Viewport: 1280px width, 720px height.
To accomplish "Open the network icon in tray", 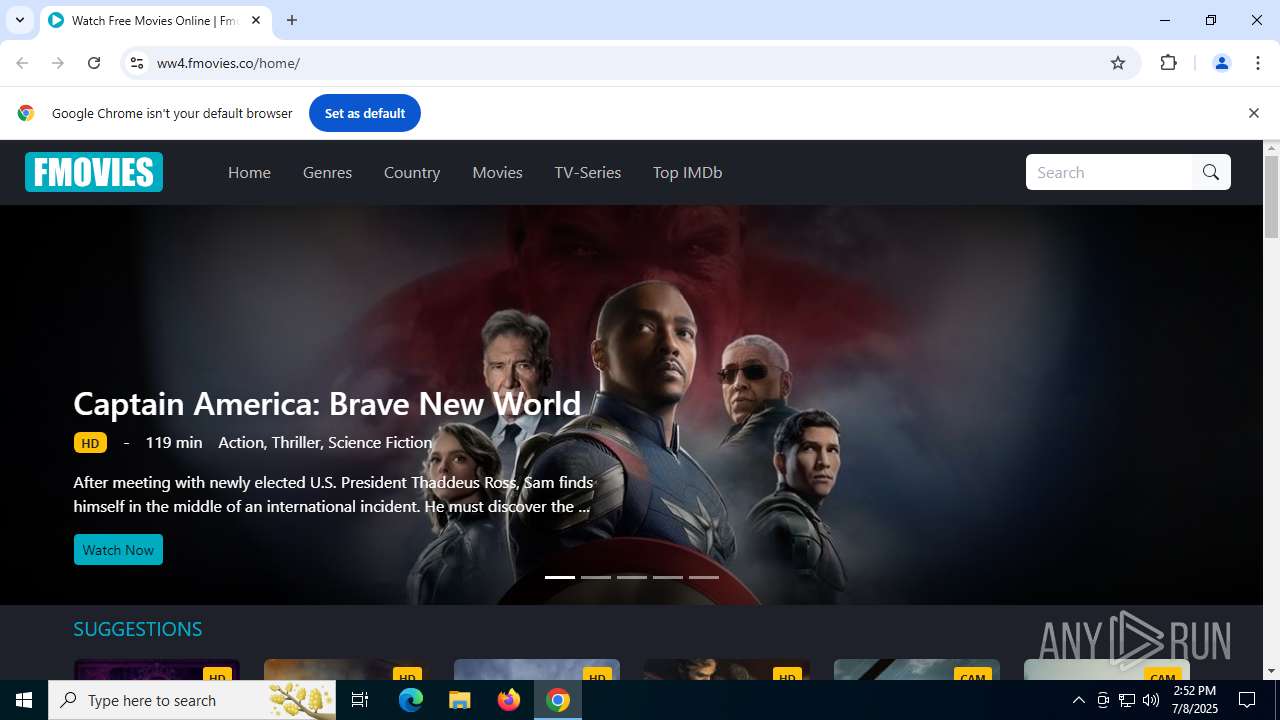I will (x=1127, y=700).
